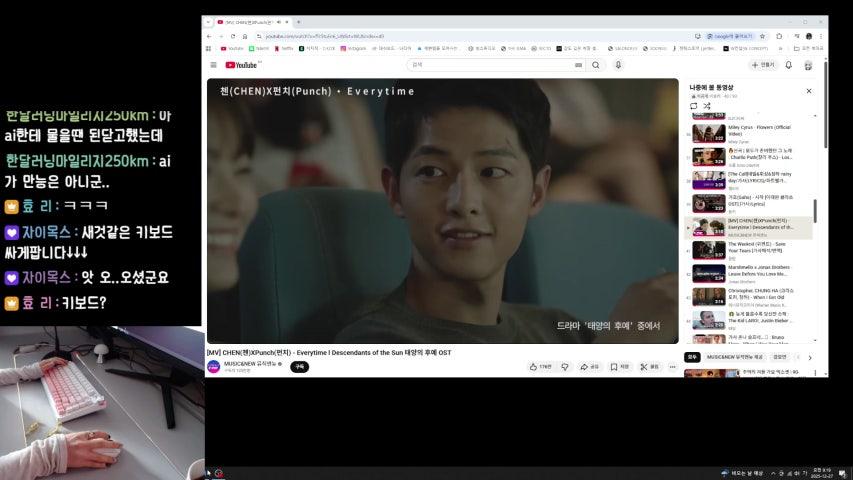
Task: Open the browser tab search dropdown arrow
Action: (x=208, y=22)
